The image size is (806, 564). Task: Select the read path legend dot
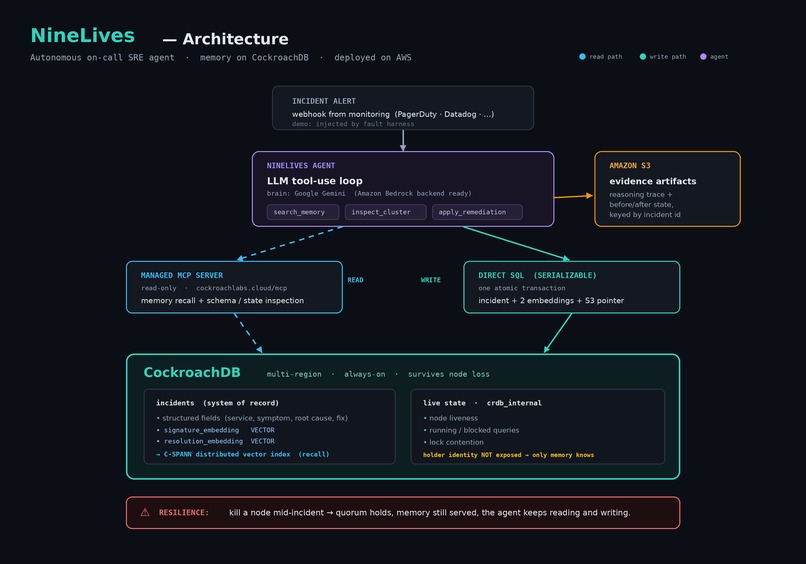[582, 57]
